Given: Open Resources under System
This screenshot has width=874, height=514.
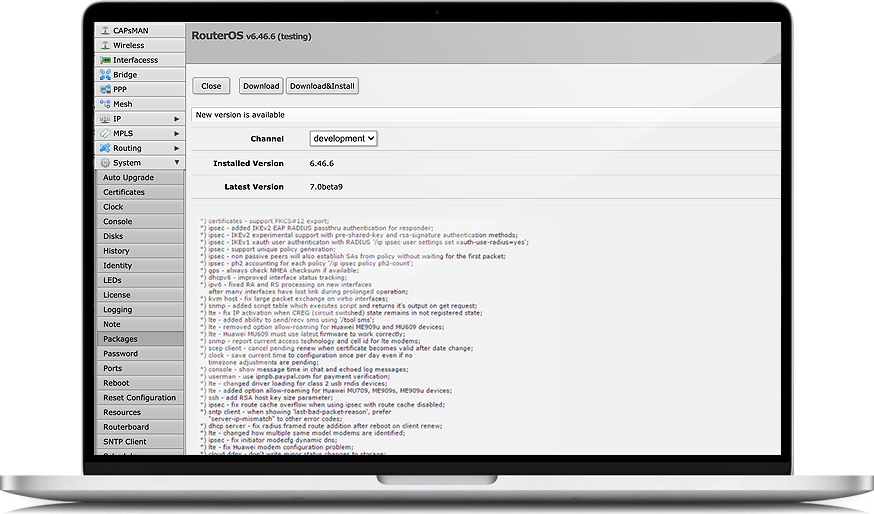Looking at the screenshot, I should coord(140,412).
